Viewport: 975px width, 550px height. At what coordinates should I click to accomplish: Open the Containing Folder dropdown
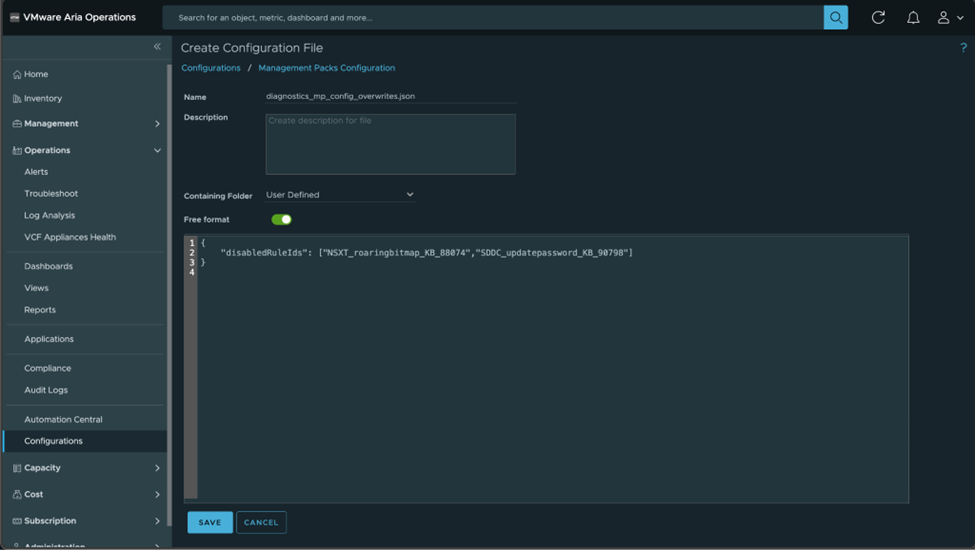(x=340, y=195)
